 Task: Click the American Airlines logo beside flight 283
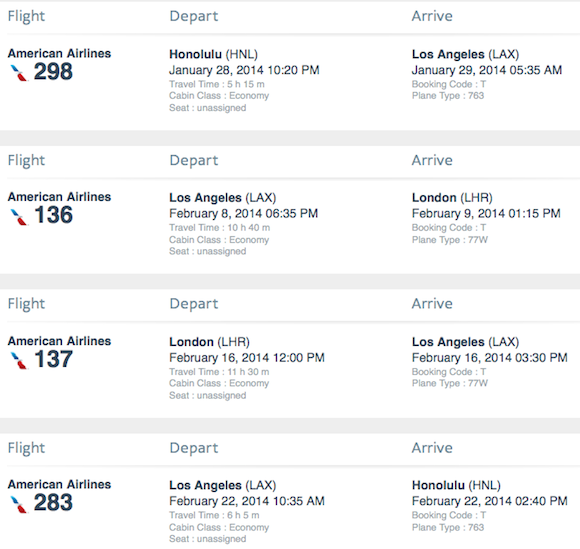(x=19, y=504)
